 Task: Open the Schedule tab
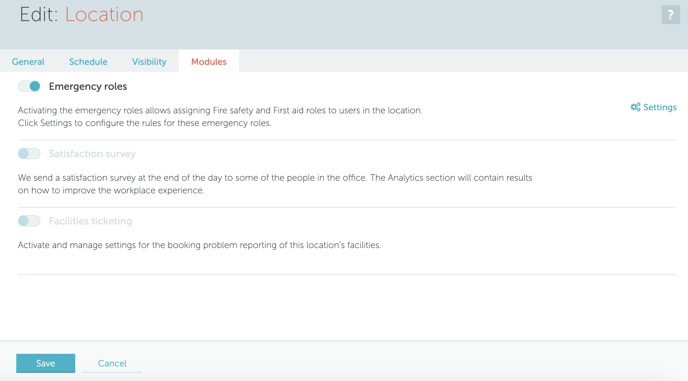[x=88, y=61]
